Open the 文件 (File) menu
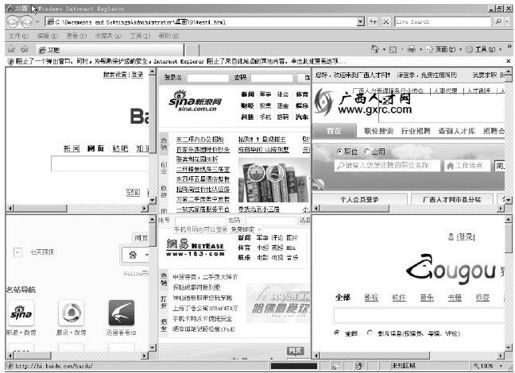515x373 pixels. (x=18, y=35)
